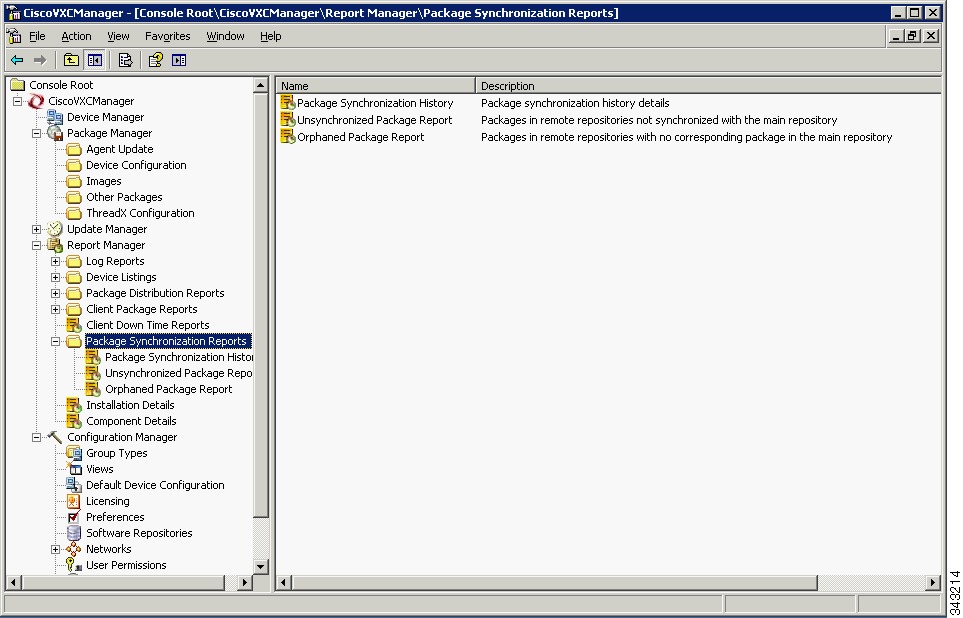Screen dimensions: 963x618
Task: Expand the Package Distribution Reports folder
Action: click(x=56, y=293)
